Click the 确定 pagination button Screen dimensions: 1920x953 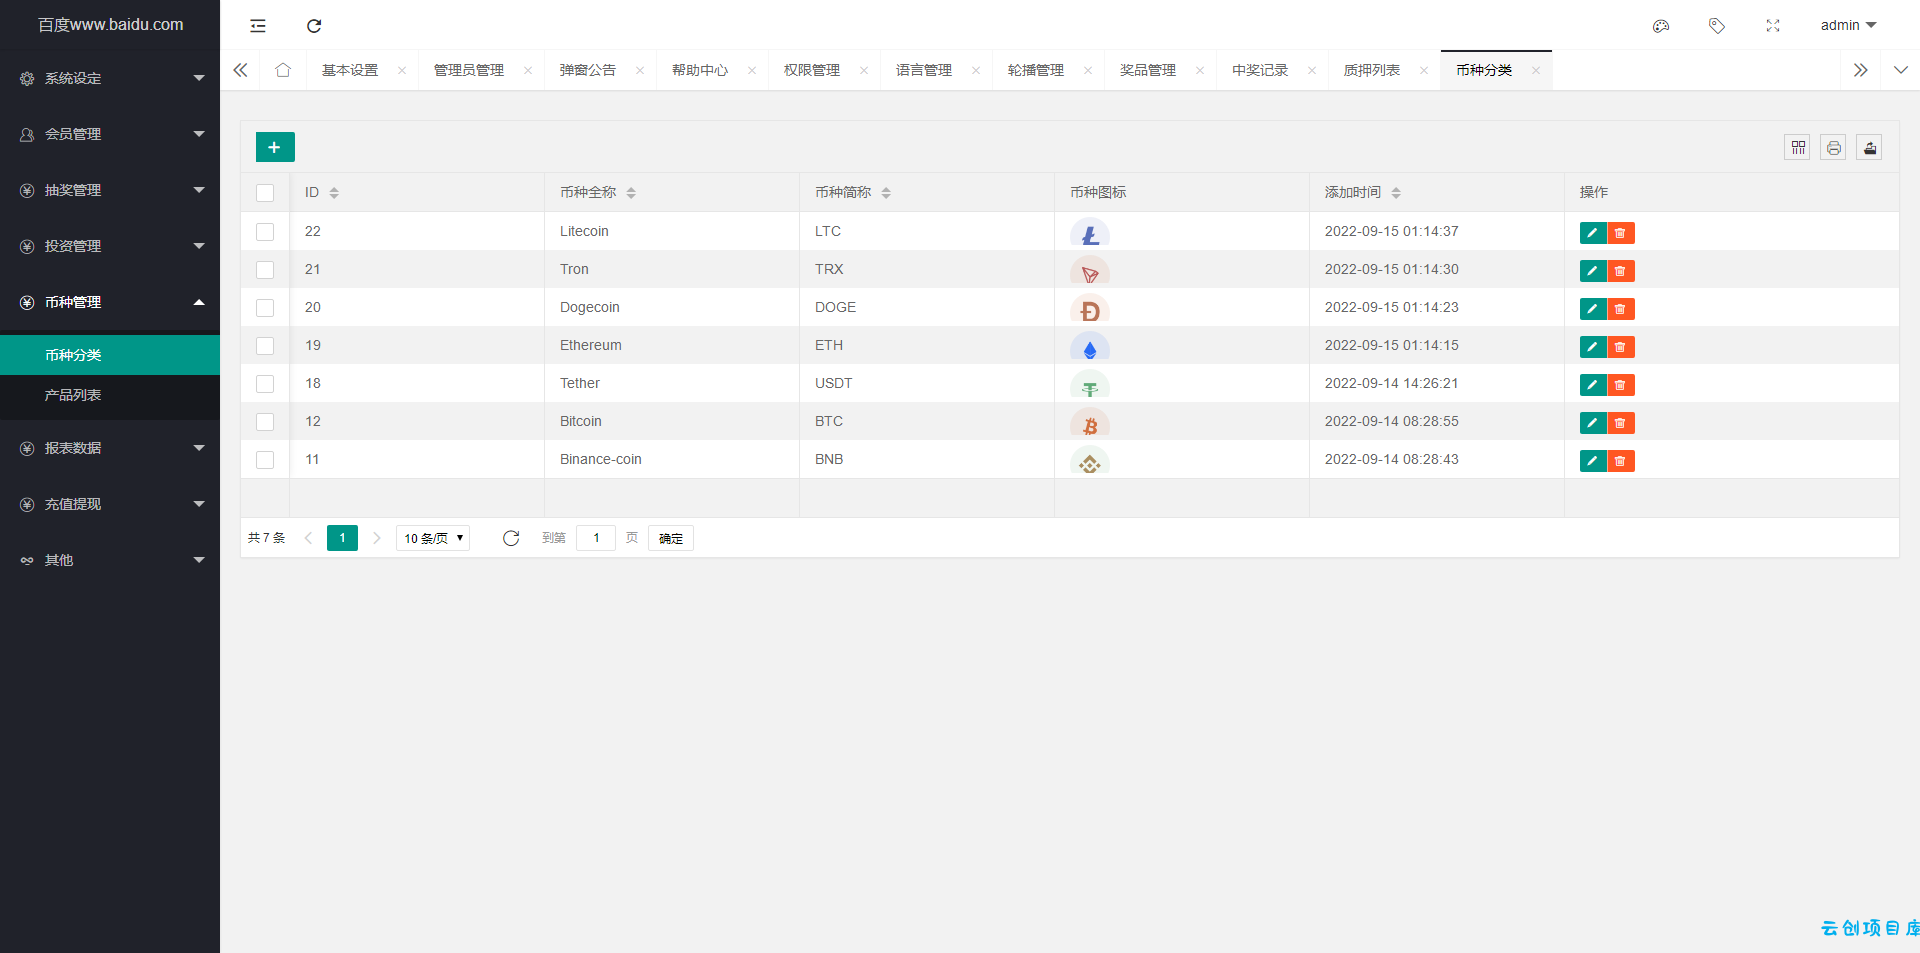tap(671, 538)
